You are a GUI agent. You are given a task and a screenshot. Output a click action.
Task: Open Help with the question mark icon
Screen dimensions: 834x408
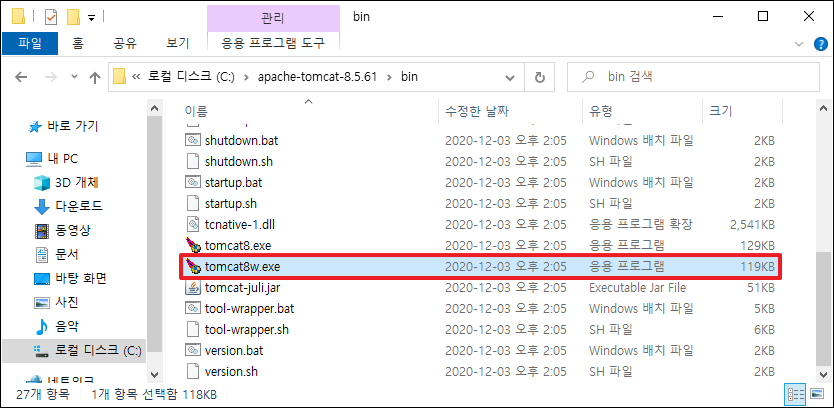(821, 44)
